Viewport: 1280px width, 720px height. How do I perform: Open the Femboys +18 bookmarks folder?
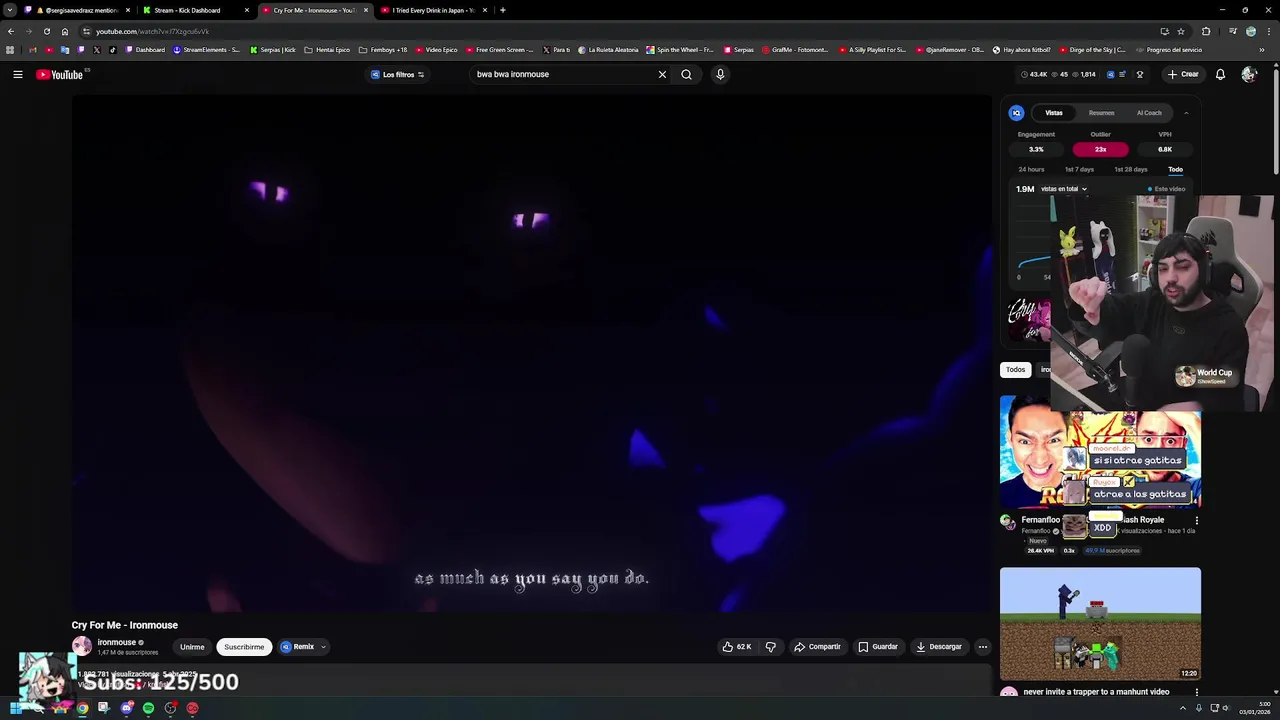tap(383, 50)
